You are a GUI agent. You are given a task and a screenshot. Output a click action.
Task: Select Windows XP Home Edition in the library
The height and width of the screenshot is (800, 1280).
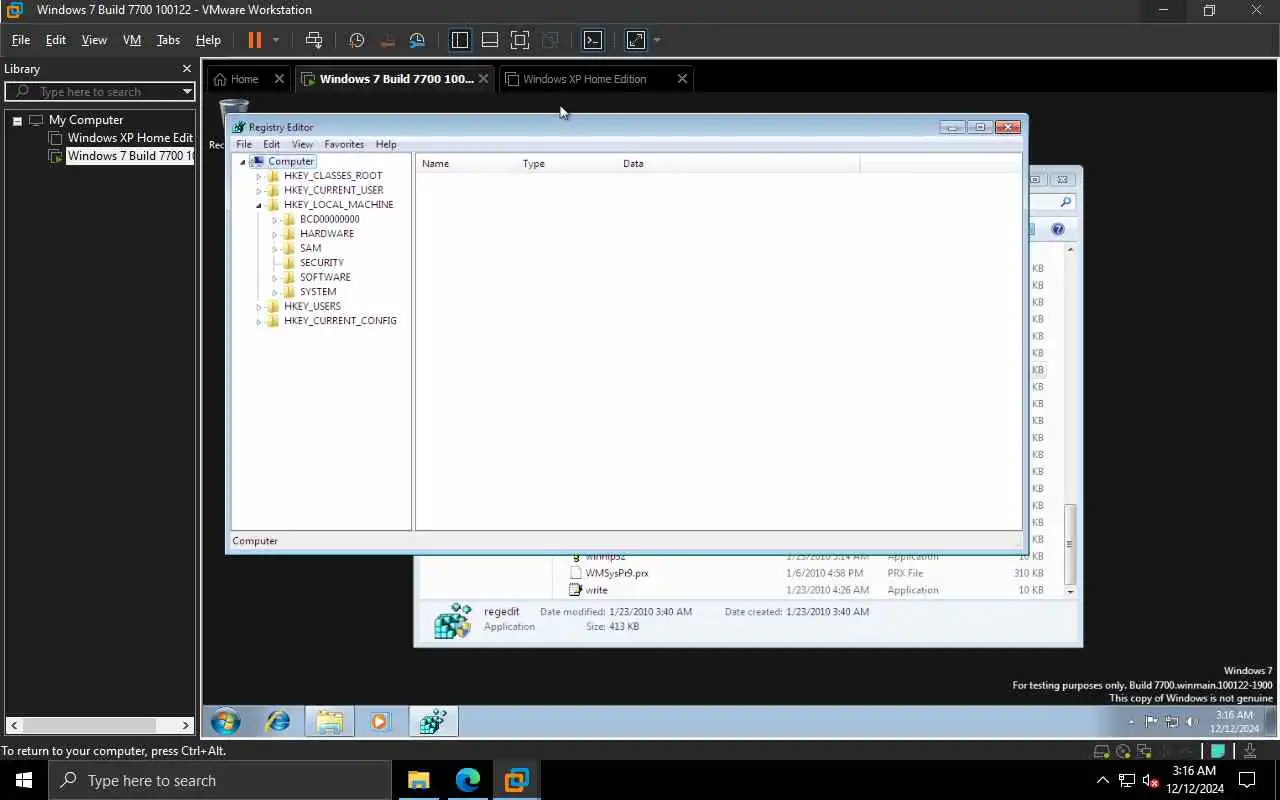130,138
